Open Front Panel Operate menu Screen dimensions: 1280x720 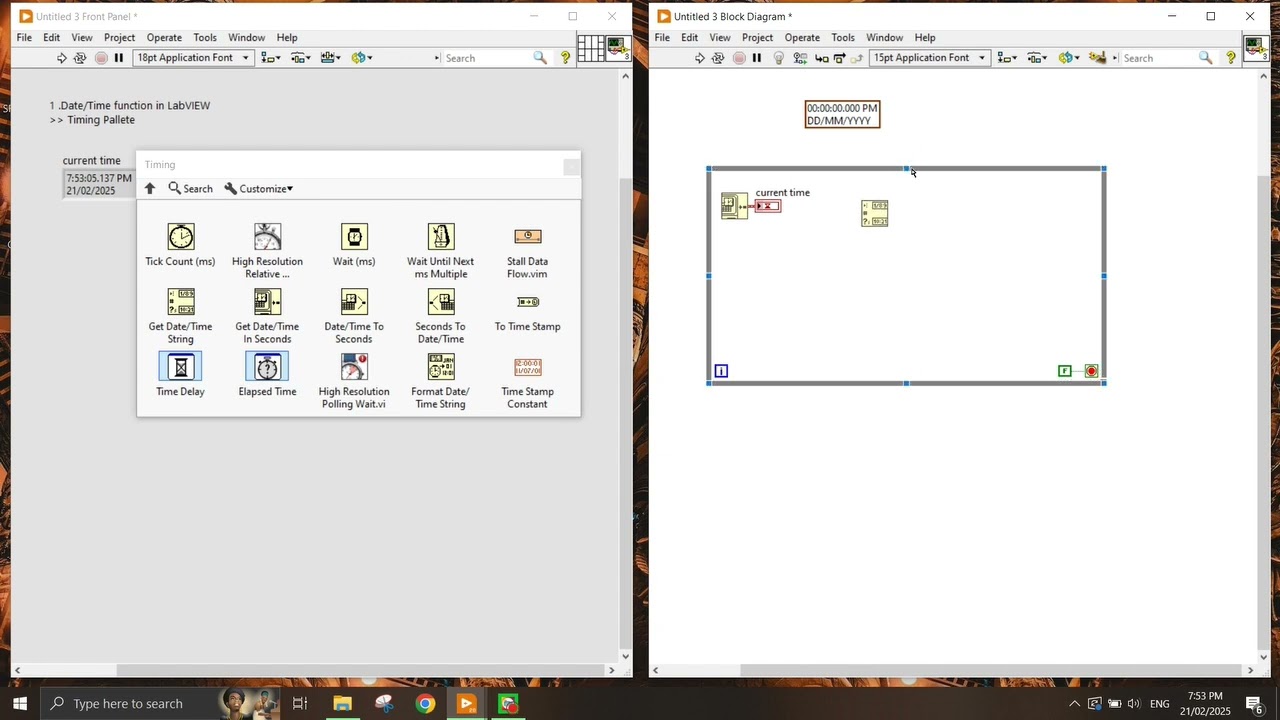pos(164,37)
